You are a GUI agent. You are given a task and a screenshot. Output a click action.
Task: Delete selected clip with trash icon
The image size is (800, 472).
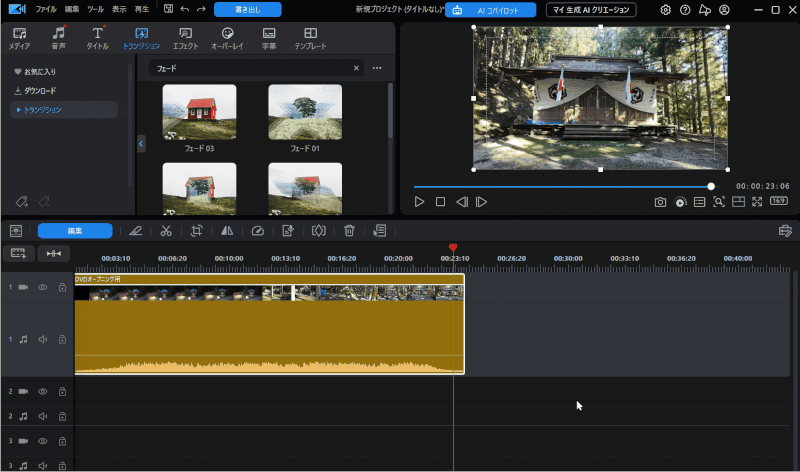pyautogui.click(x=349, y=231)
